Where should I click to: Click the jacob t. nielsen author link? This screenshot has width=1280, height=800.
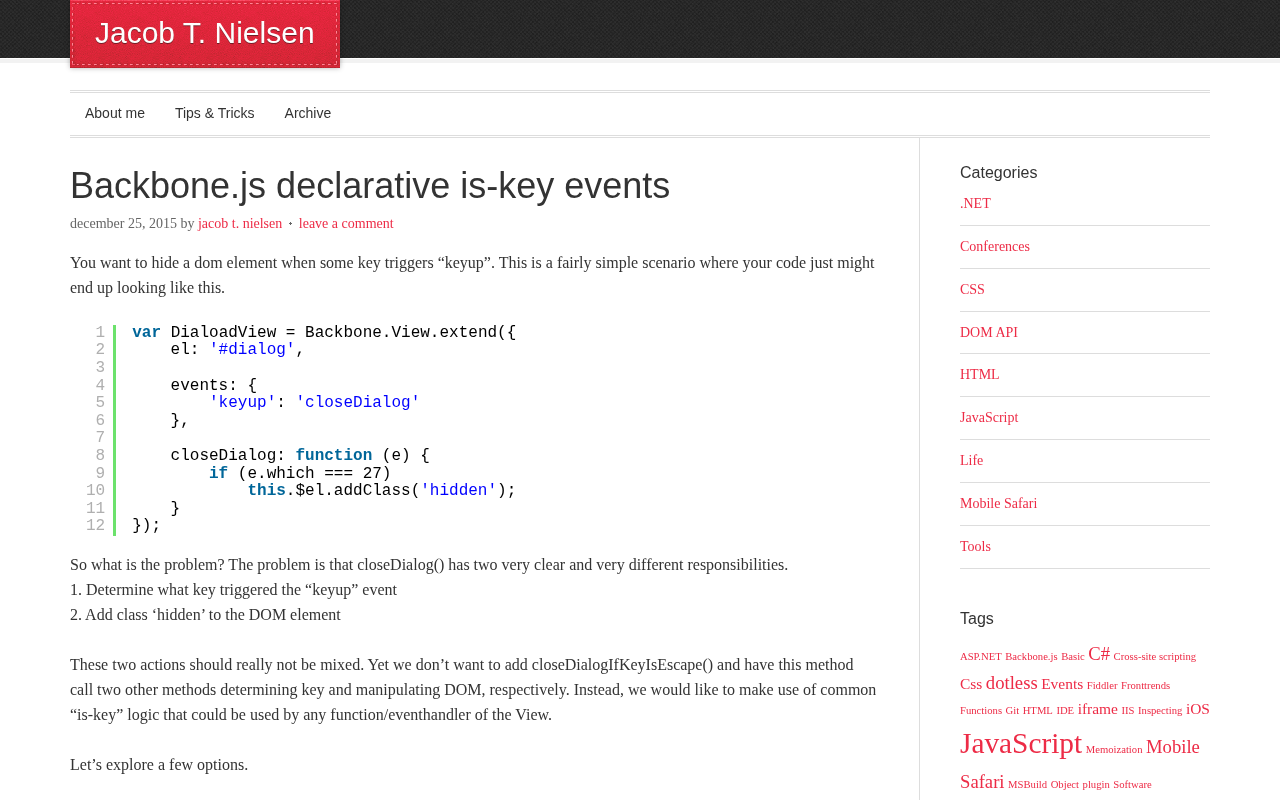coord(240,224)
